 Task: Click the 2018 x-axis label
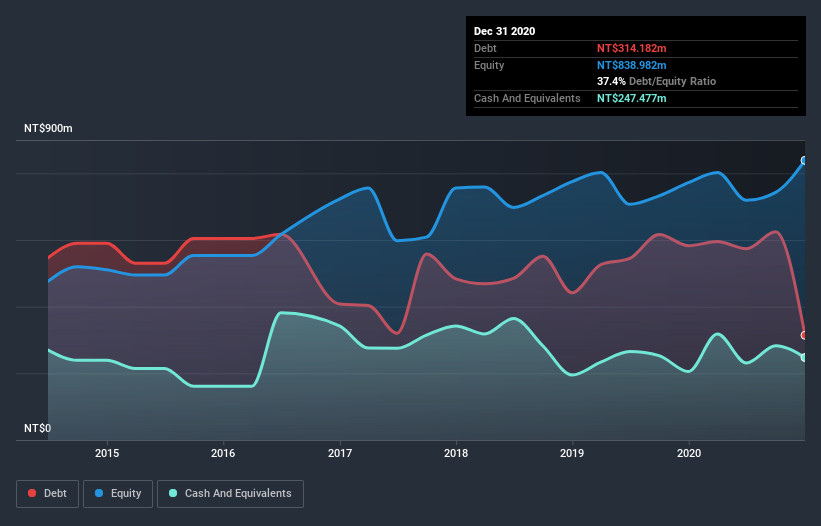[x=456, y=453]
